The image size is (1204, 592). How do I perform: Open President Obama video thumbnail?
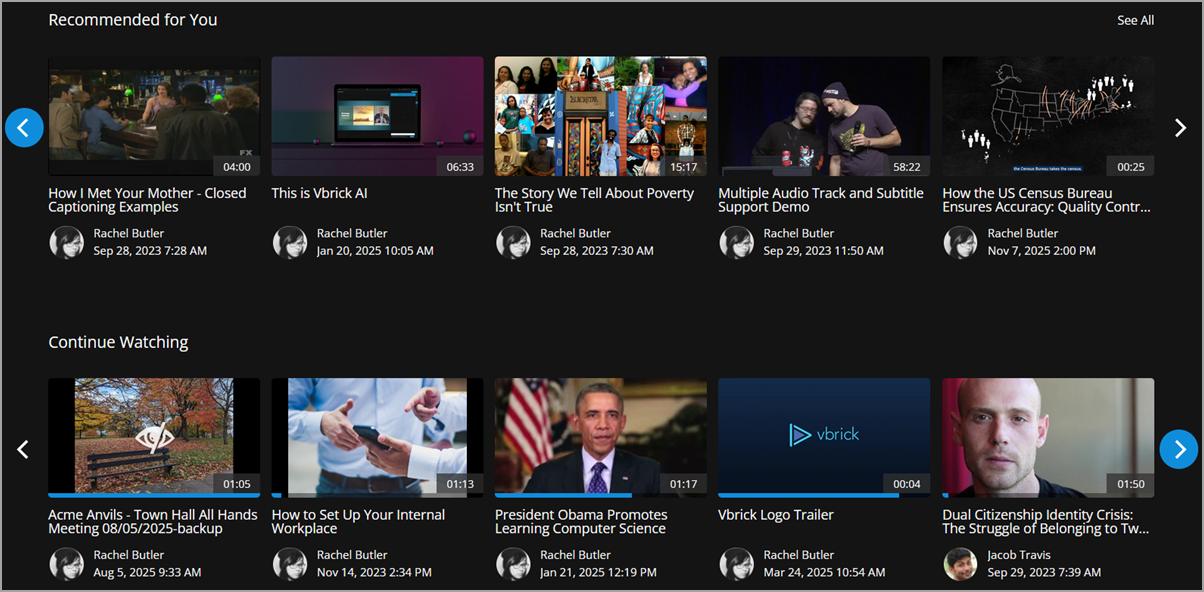point(601,437)
